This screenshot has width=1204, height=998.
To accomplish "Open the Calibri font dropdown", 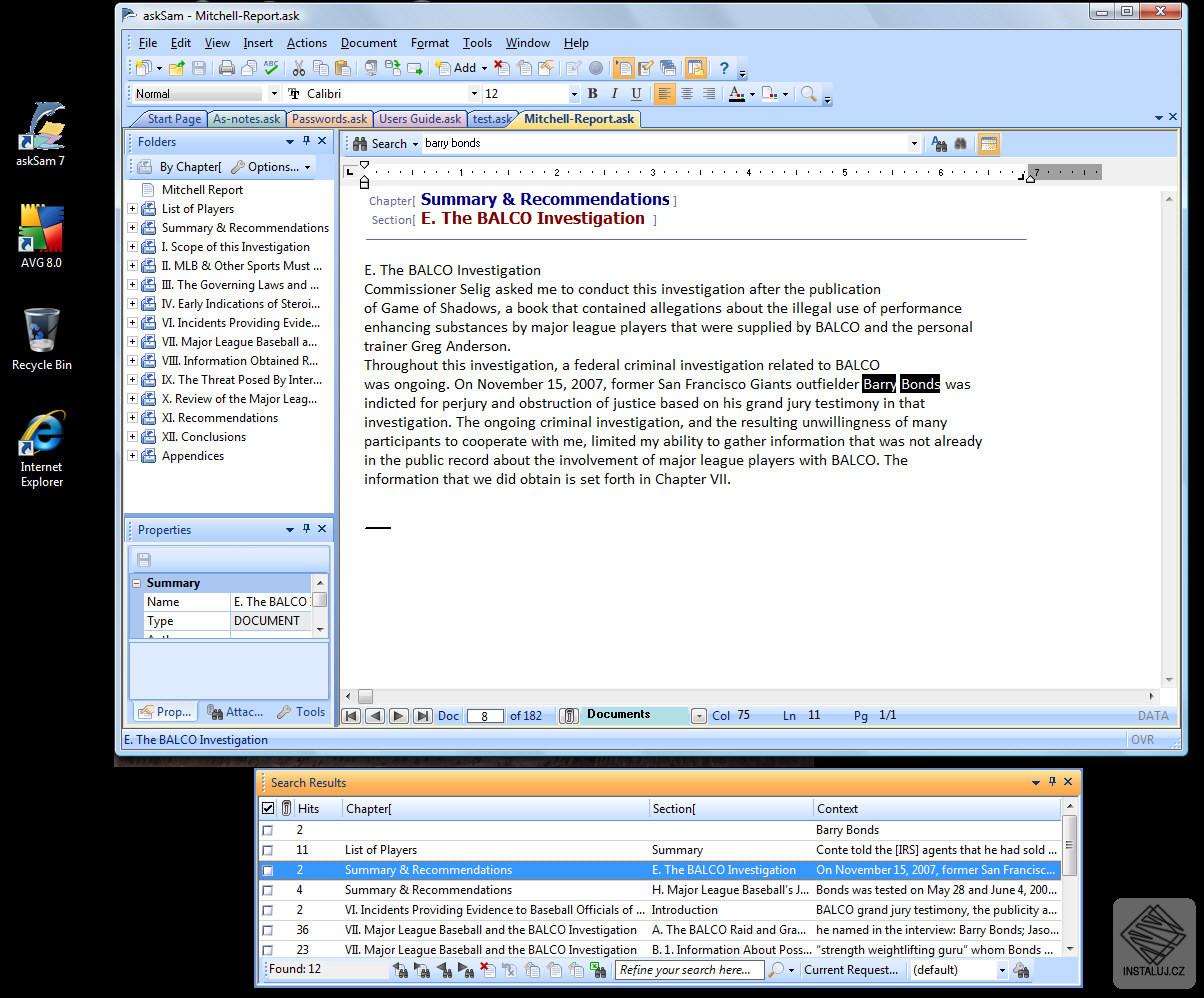I will click(474, 94).
